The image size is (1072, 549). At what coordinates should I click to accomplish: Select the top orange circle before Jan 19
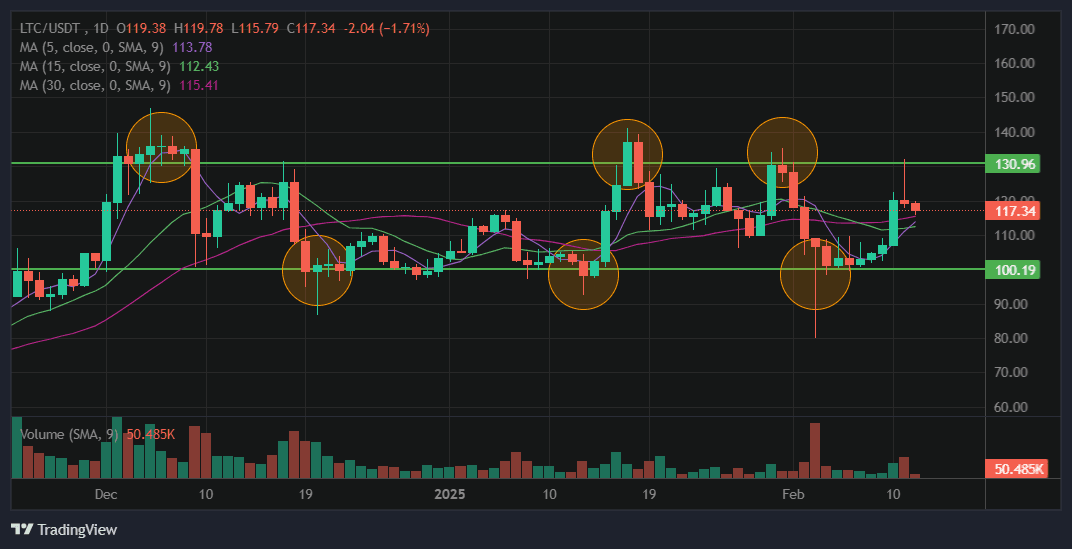[x=627, y=154]
